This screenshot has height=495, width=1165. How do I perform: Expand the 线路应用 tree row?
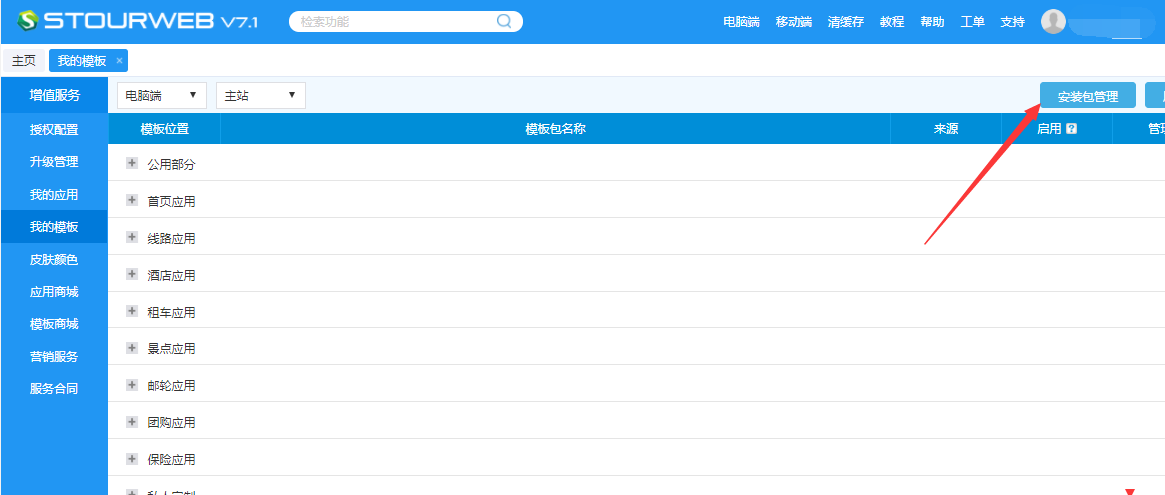click(x=132, y=237)
